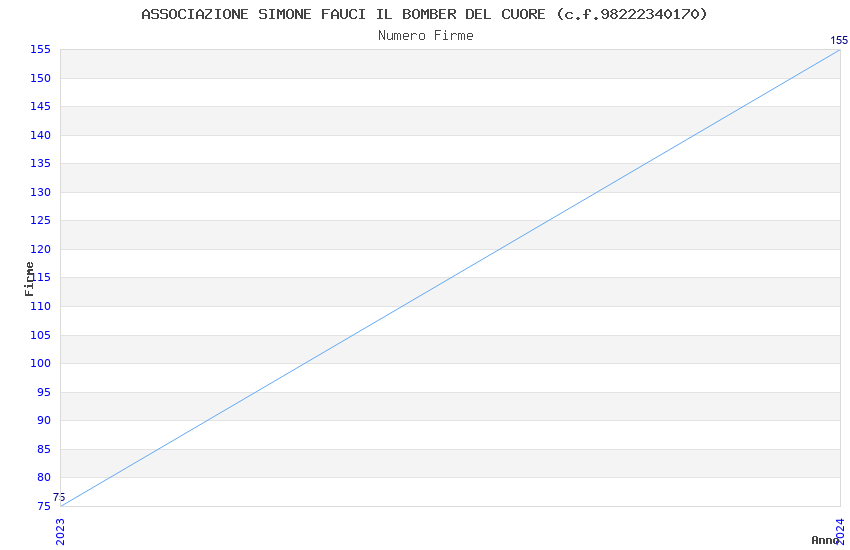
Task: Click the x-axis year label 2024
Action: tap(840, 532)
